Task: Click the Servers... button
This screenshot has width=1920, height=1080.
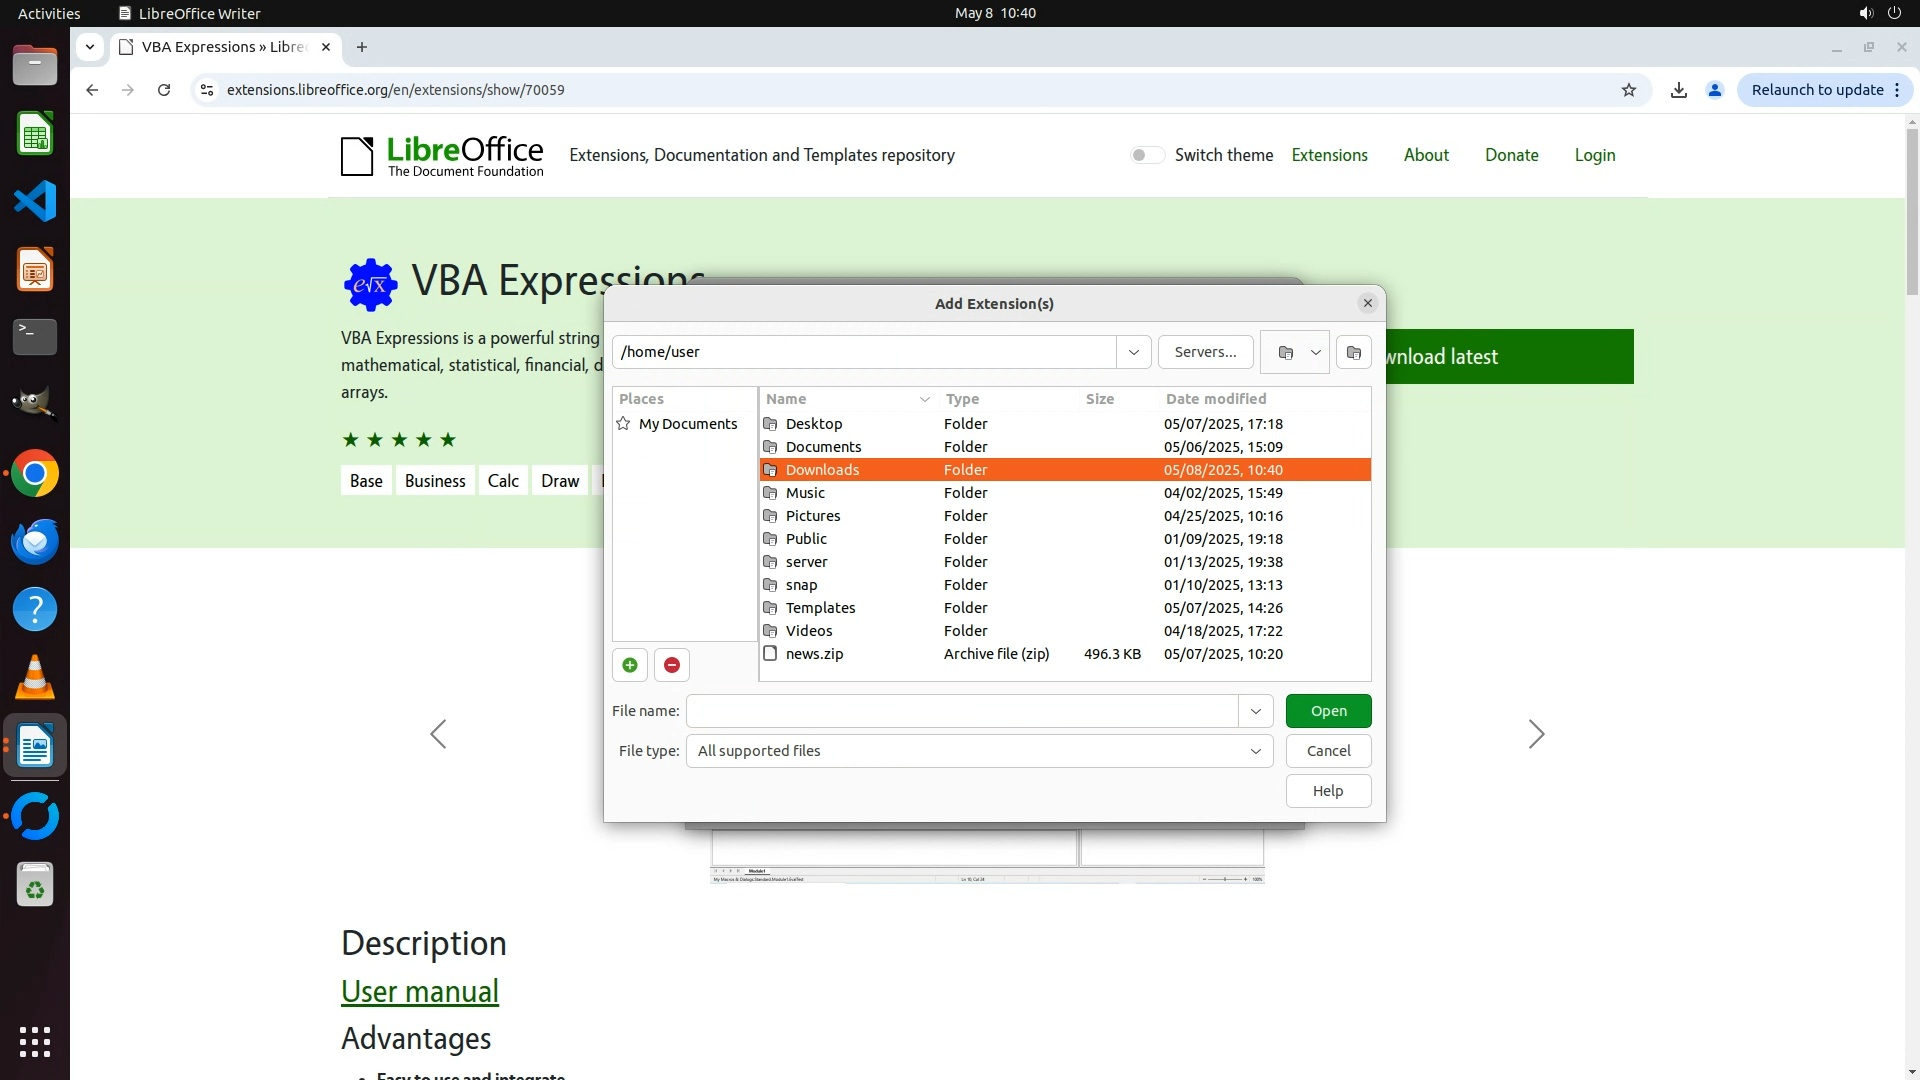Action: click(1205, 352)
